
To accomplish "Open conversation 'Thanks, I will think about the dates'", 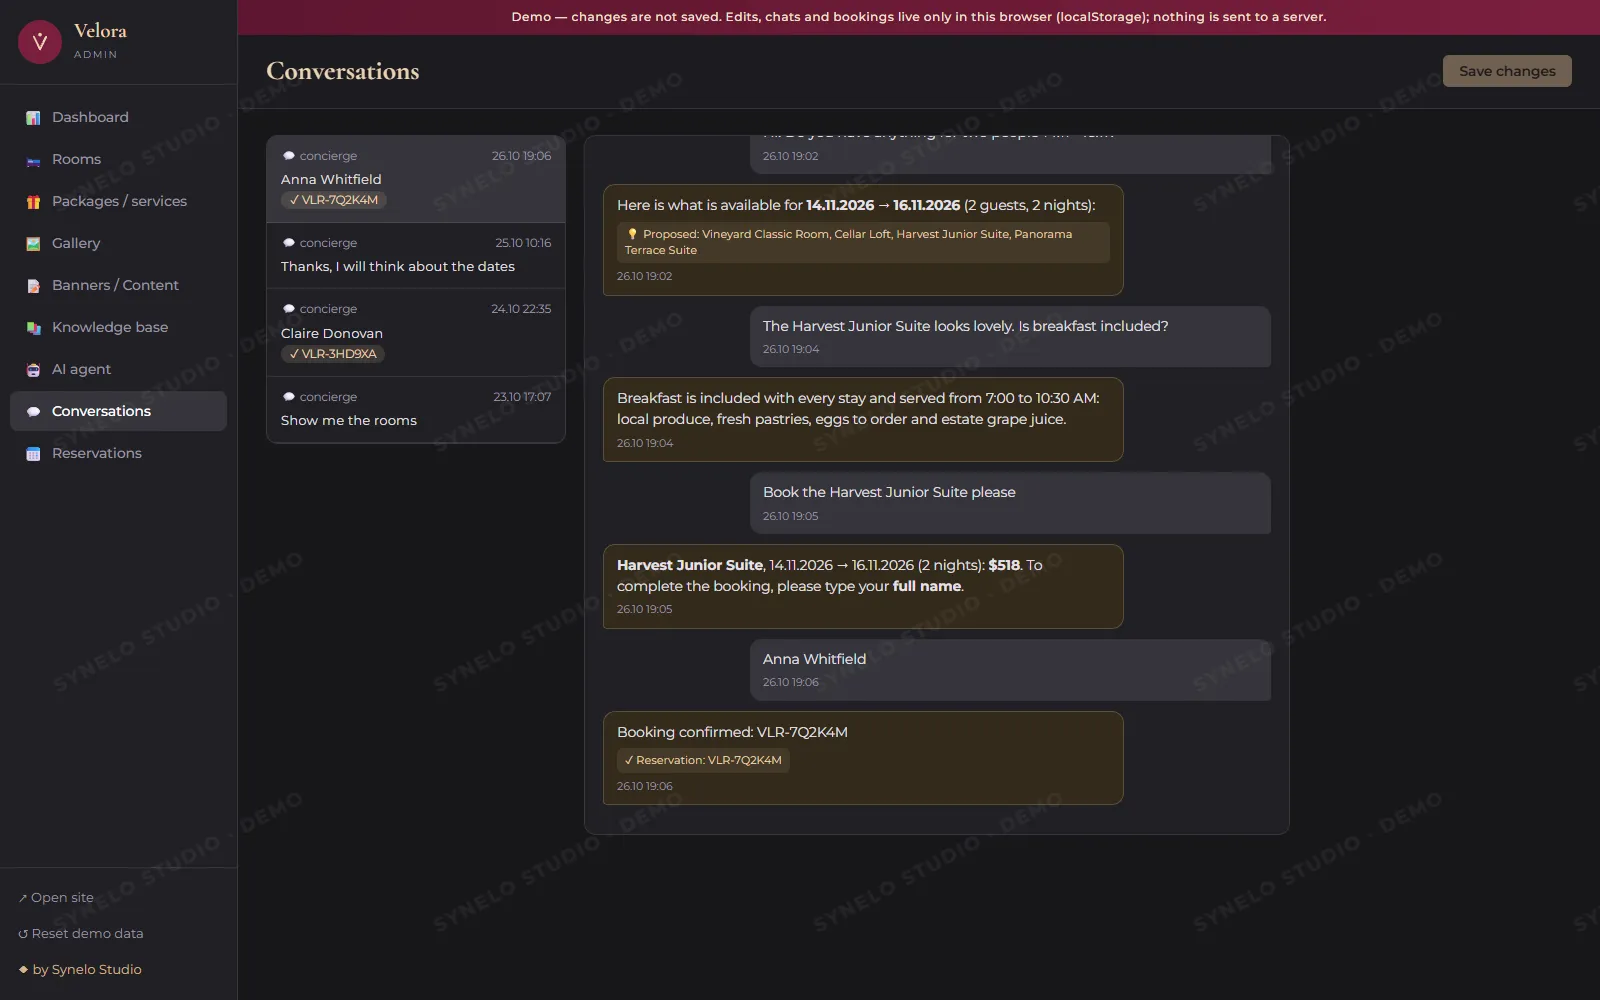I will coord(416,255).
